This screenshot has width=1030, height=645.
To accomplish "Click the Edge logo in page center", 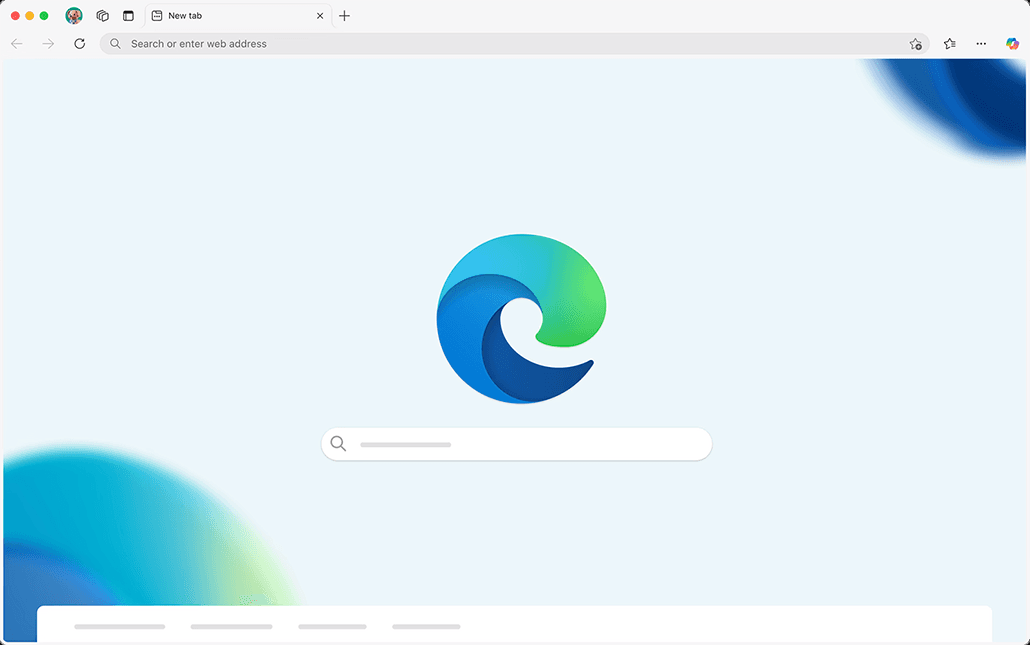I will [521, 319].
